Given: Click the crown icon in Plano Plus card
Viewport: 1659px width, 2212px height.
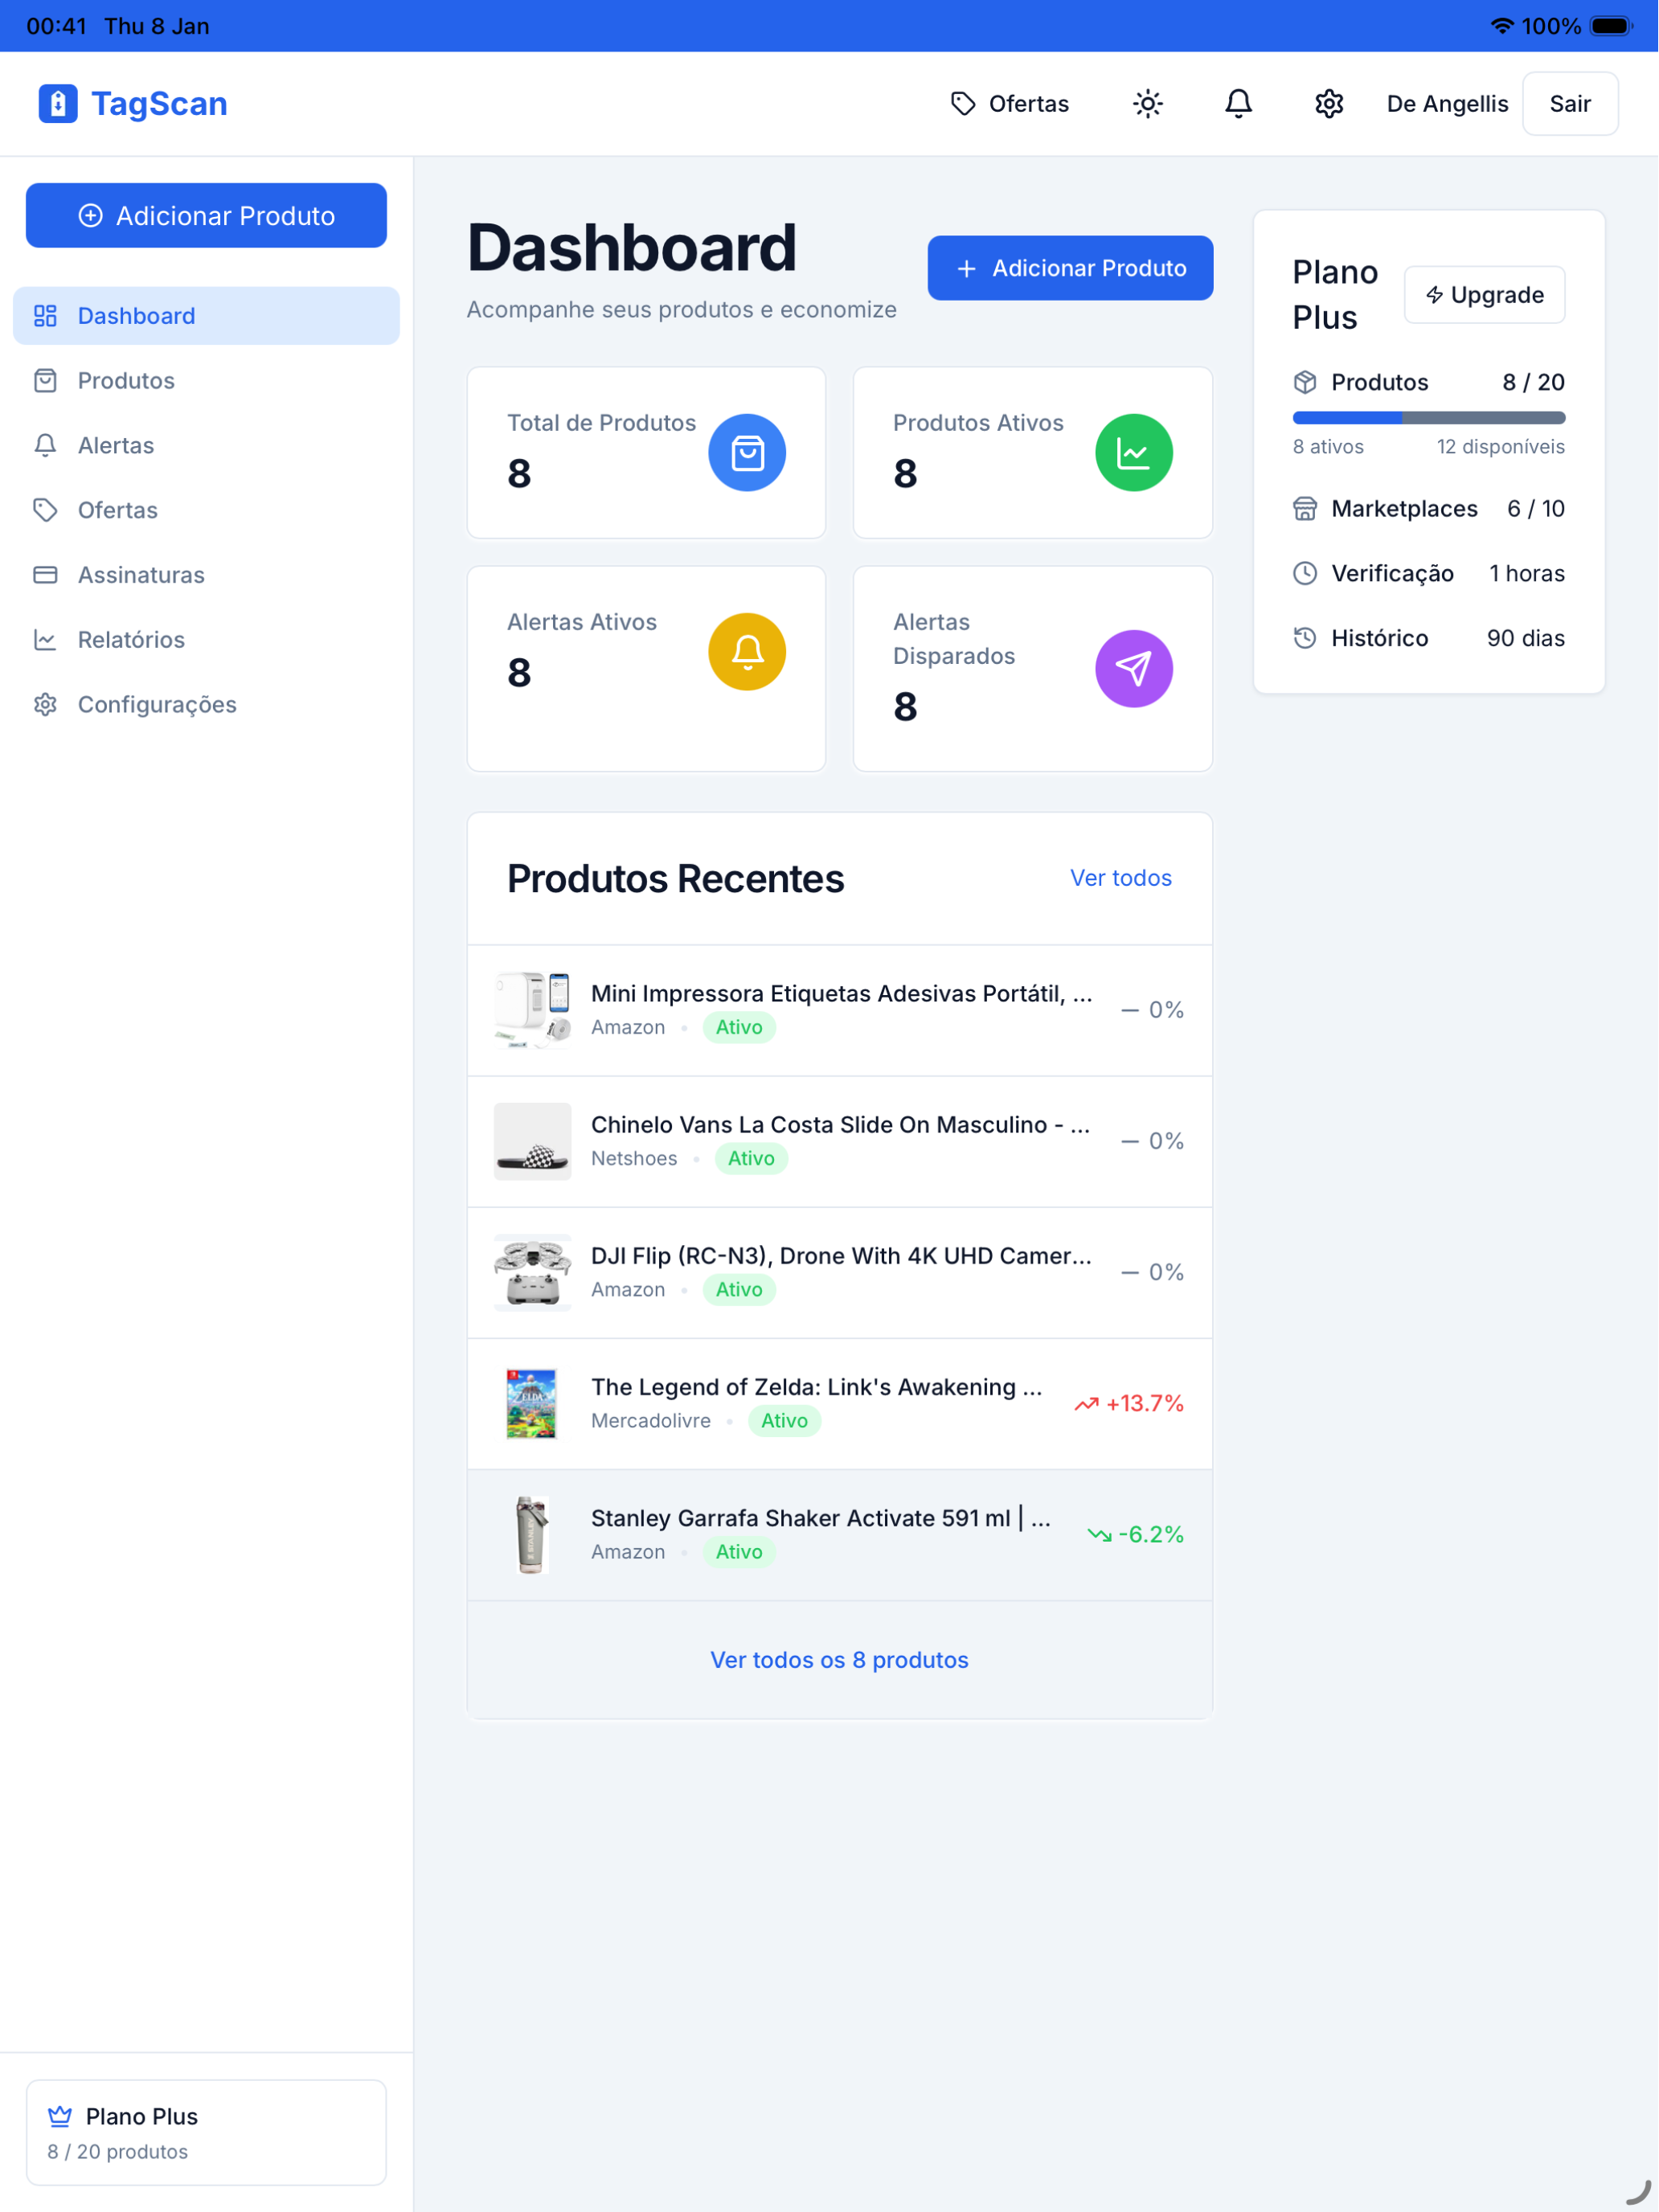Looking at the screenshot, I should 60,2116.
